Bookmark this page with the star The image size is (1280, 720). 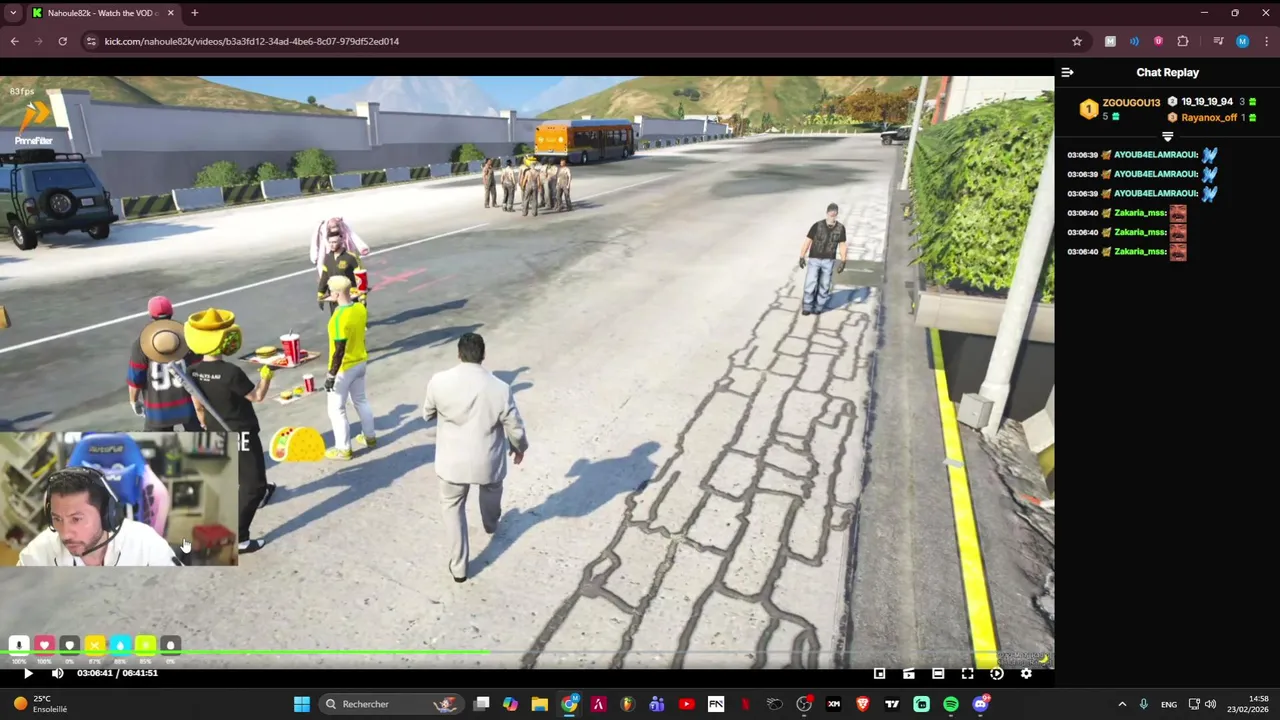pos(1077,41)
